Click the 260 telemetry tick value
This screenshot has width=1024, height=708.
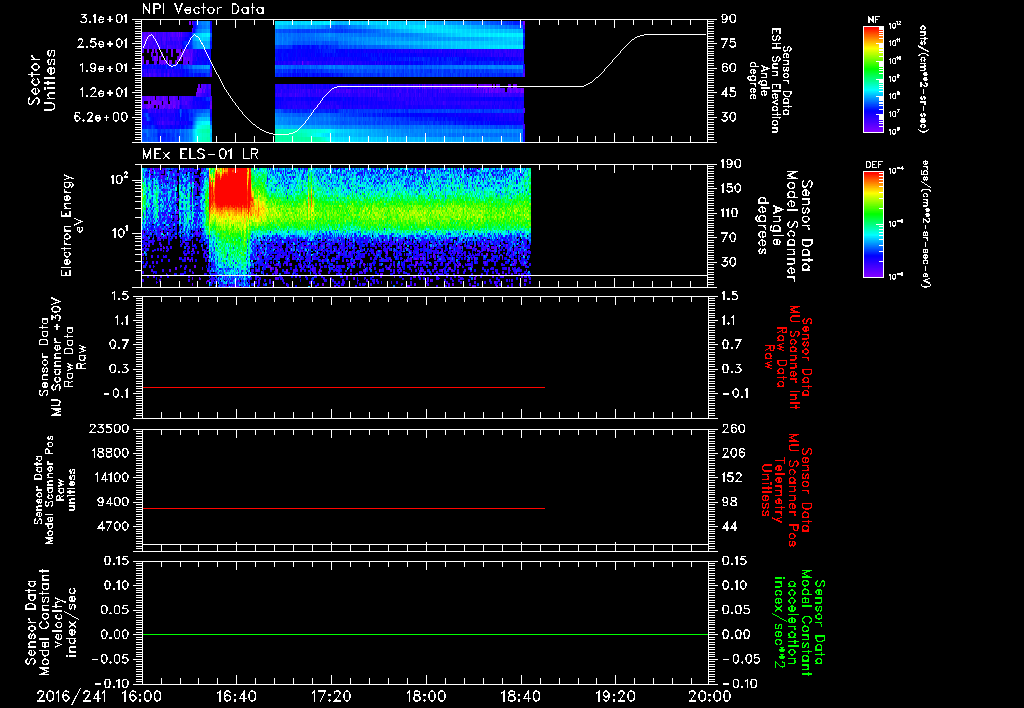(732, 428)
